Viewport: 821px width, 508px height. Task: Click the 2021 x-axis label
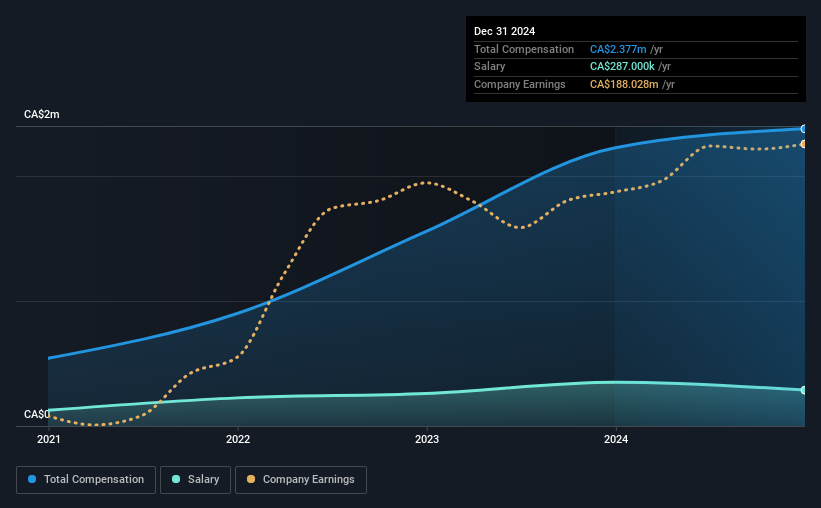pos(49,439)
